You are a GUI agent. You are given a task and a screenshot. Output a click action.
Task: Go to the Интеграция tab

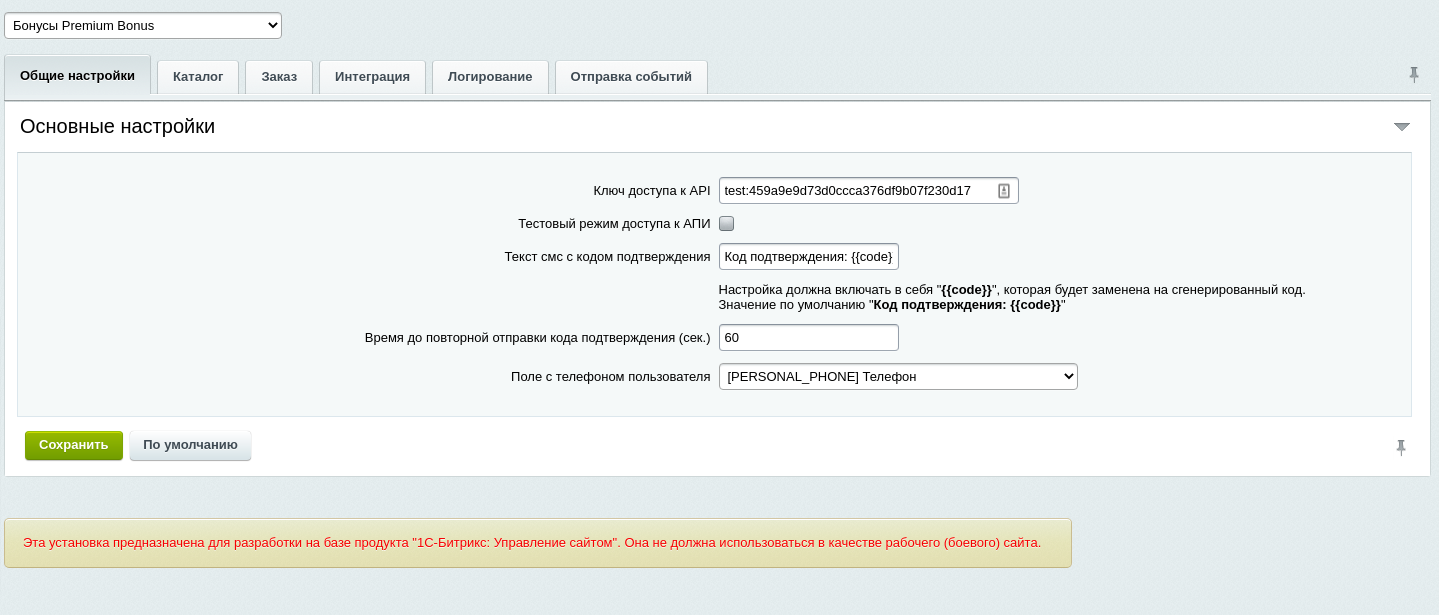[x=372, y=77]
